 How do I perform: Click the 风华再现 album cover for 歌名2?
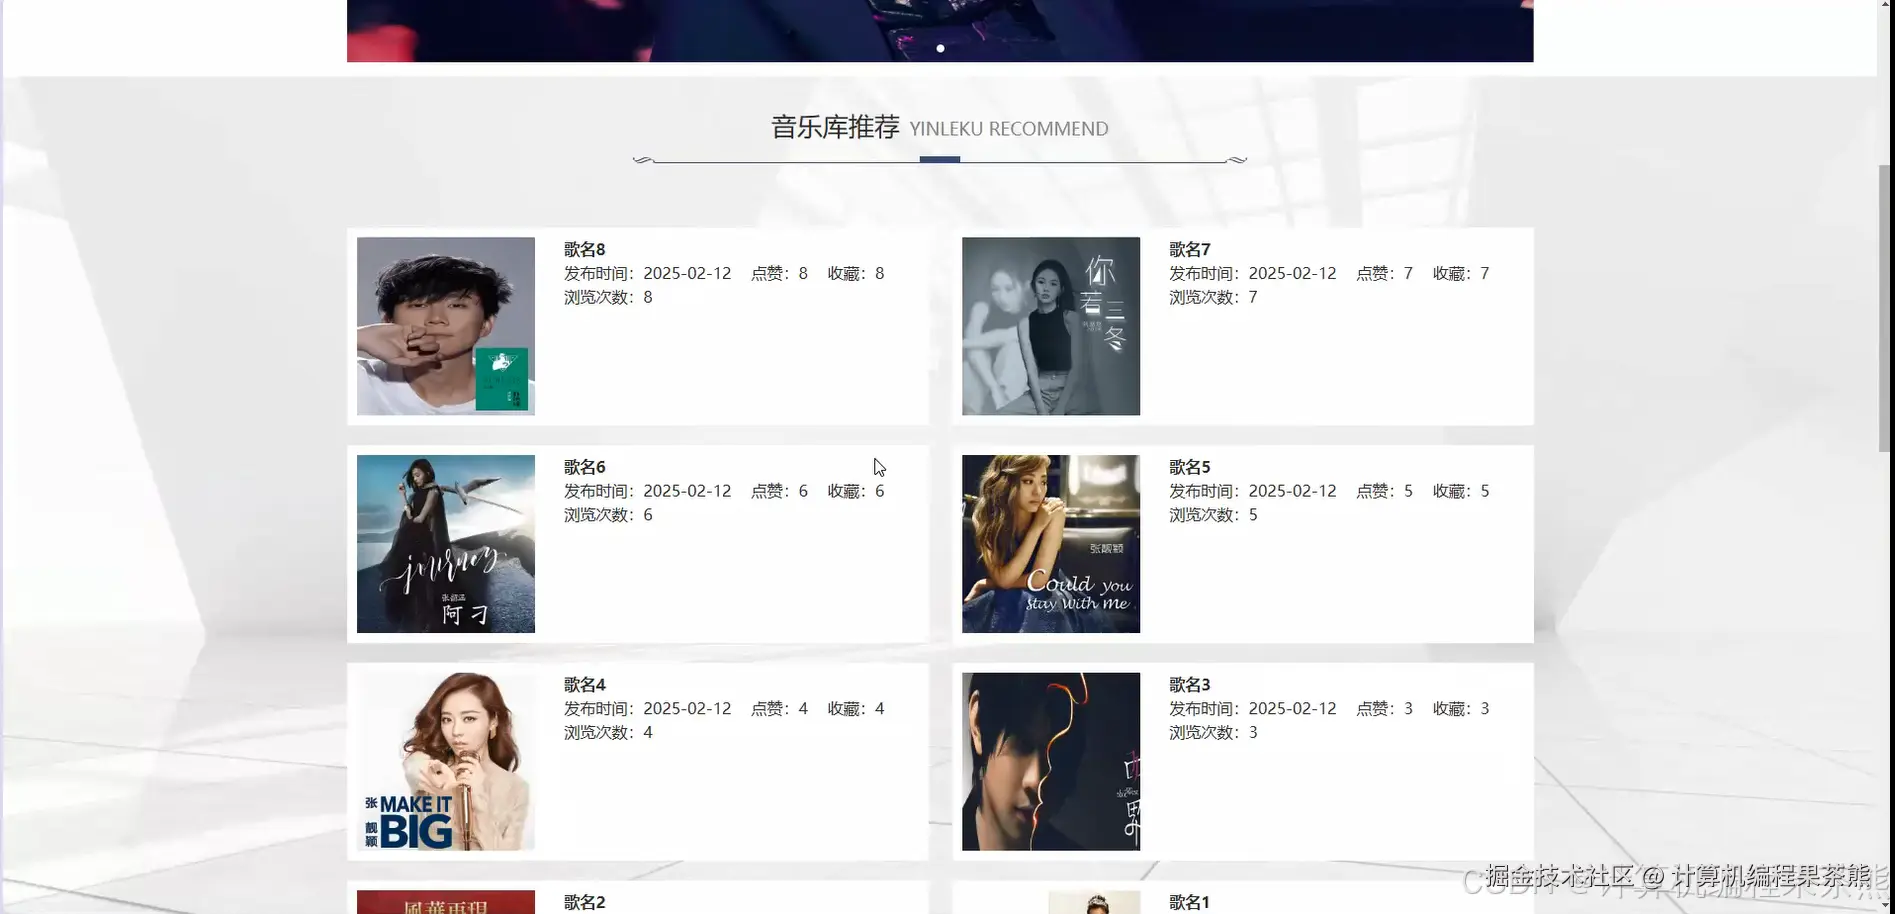point(445,905)
